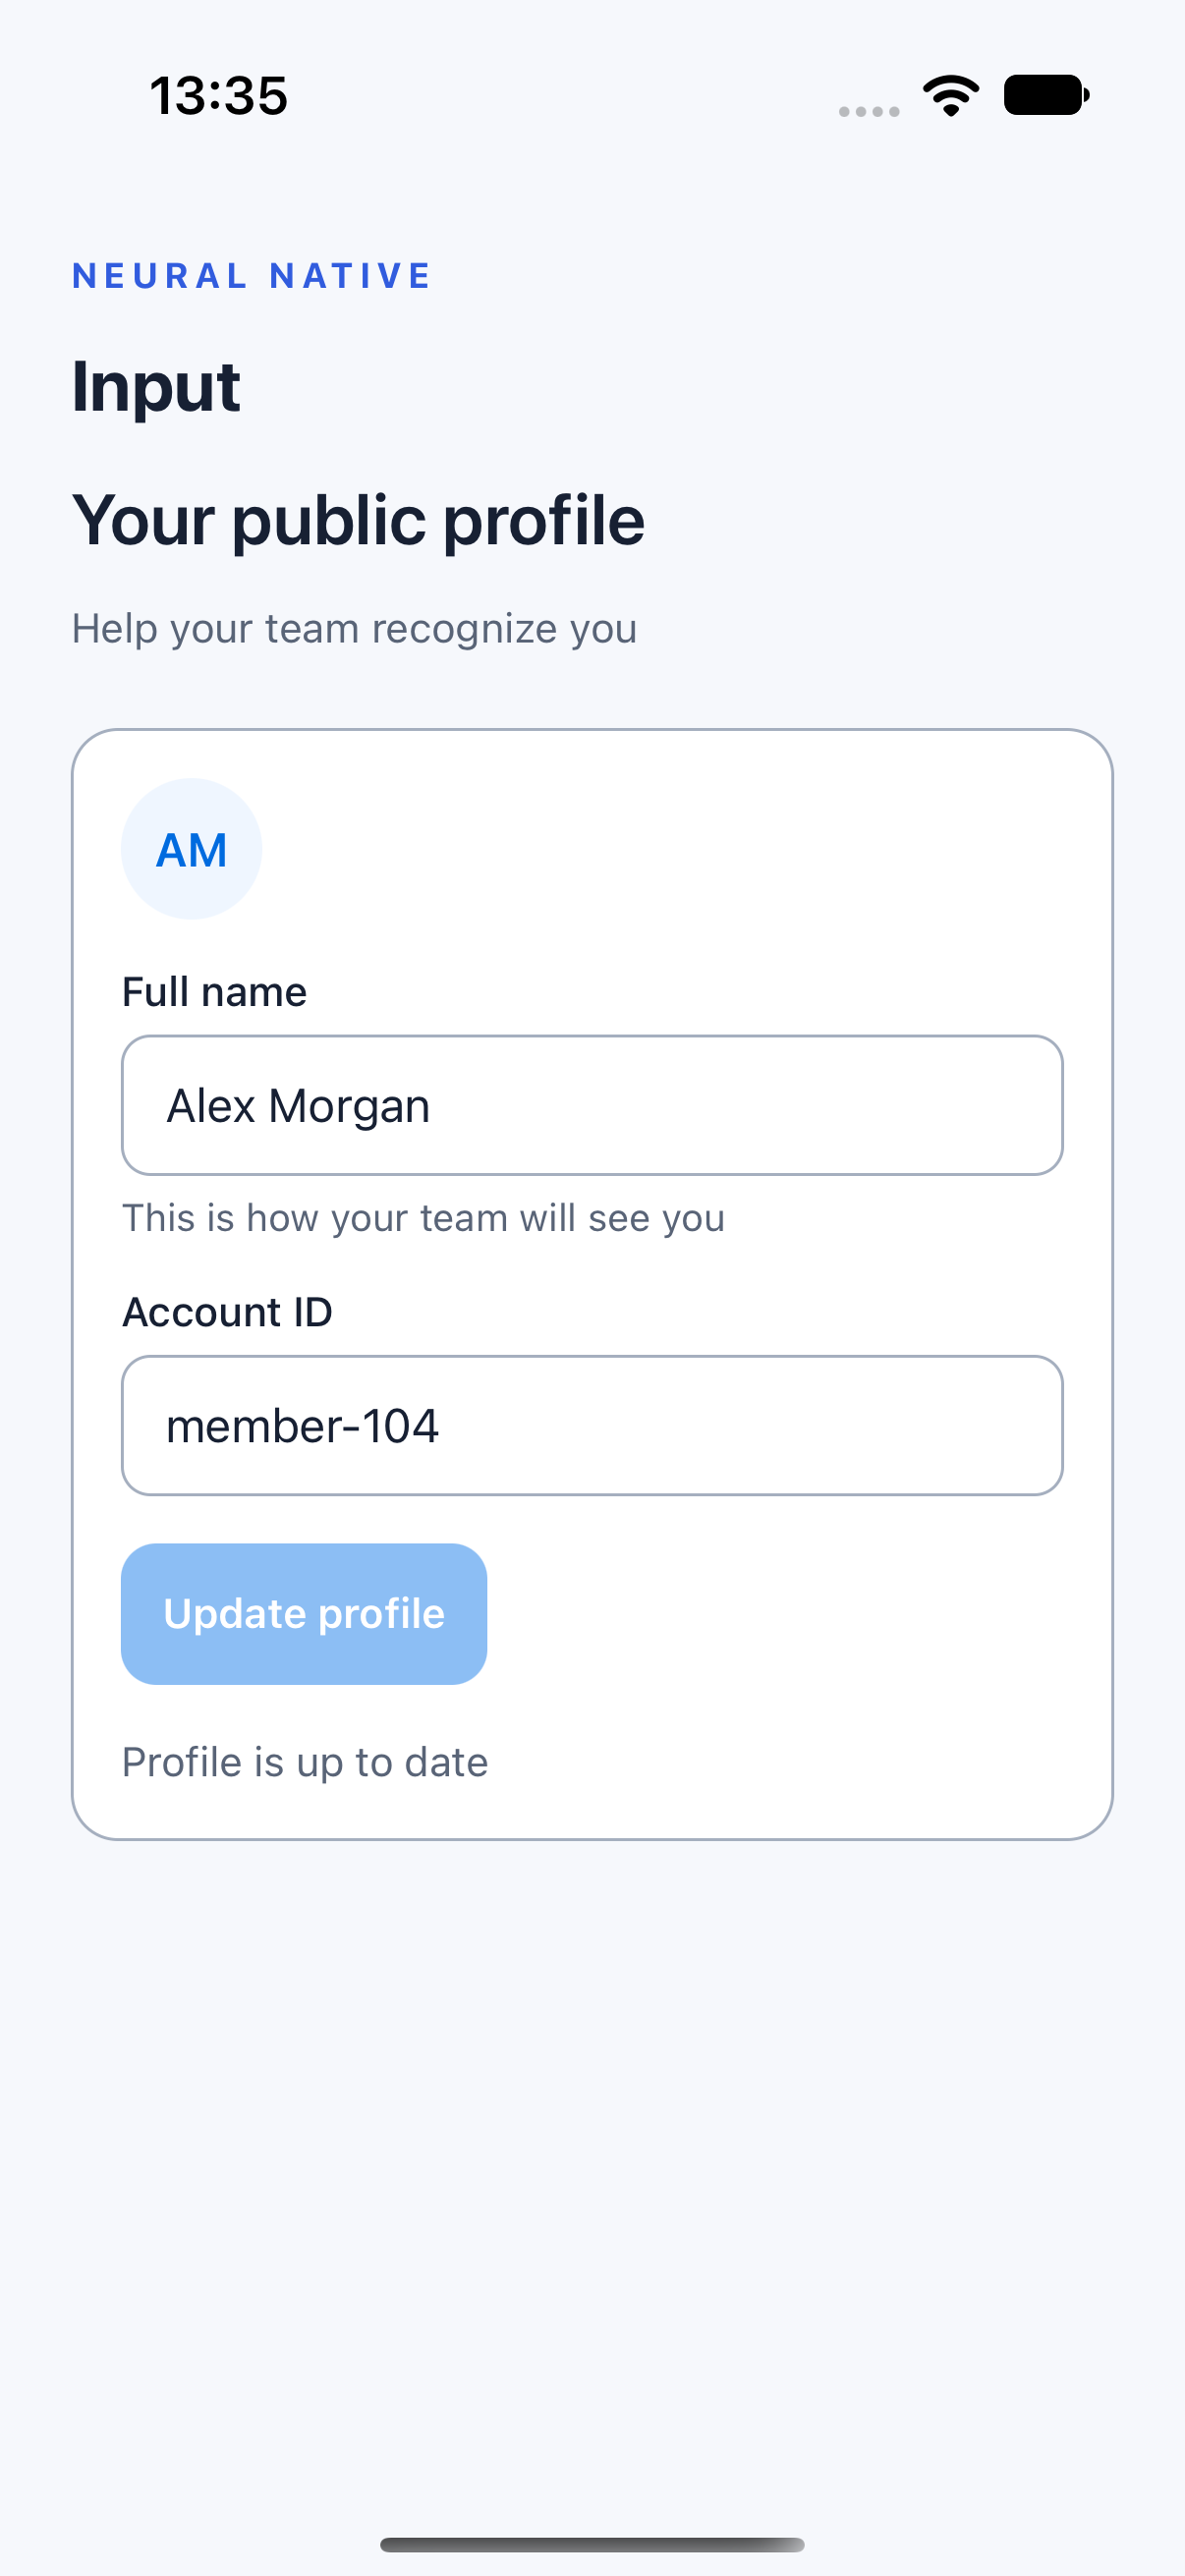Tap the Input page title
This screenshot has width=1185, height=2576.
pyautogui.click(x=156, y=388)
